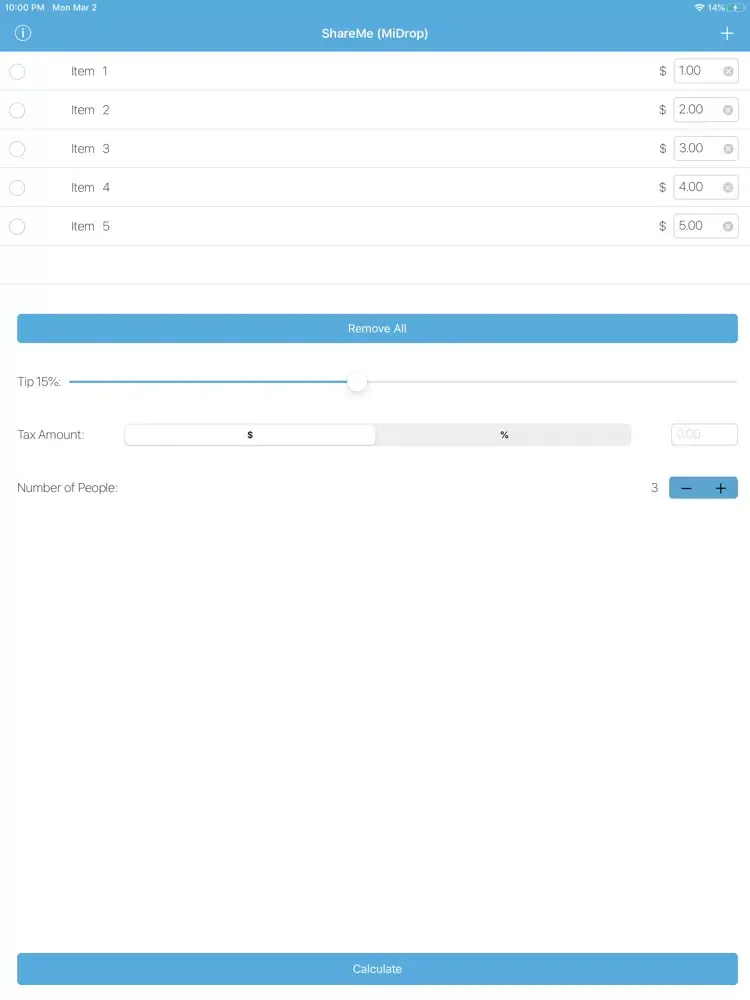Add a new item with plus icon
This screenshot has height=1000, width=750.
726,33
